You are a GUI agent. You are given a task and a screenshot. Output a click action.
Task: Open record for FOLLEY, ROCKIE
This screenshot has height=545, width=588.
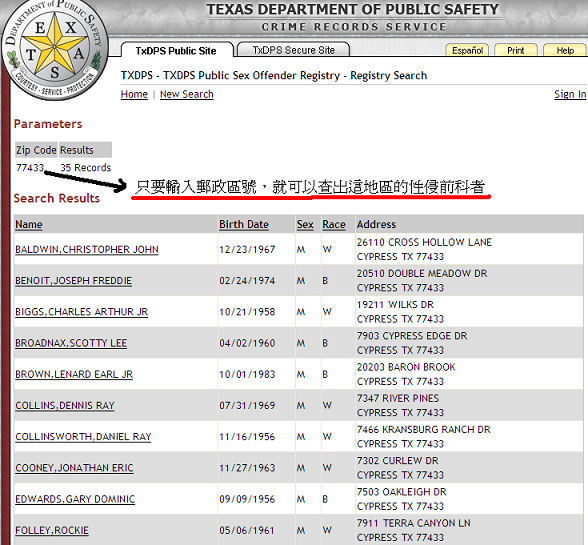[x=52, y=530]
